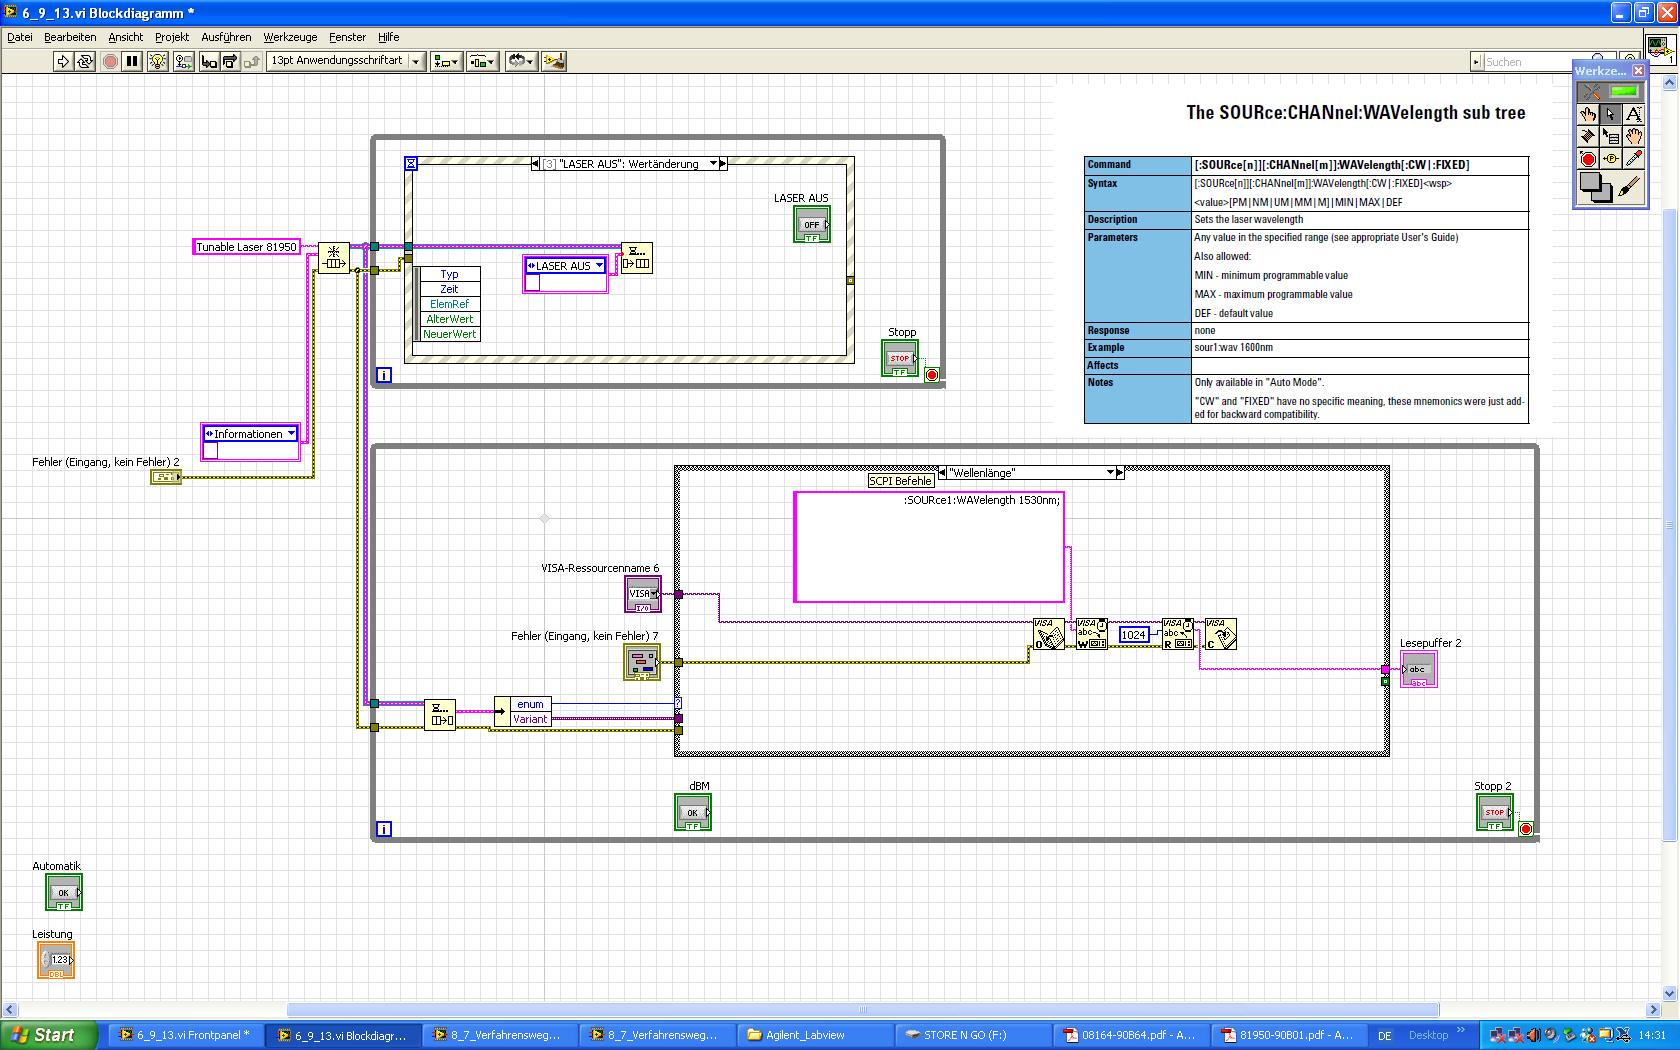This screenshot has width=1680, height=1050.
Task: Select the breakpoint stop-sign tool
Action: tap(1587, 159)
